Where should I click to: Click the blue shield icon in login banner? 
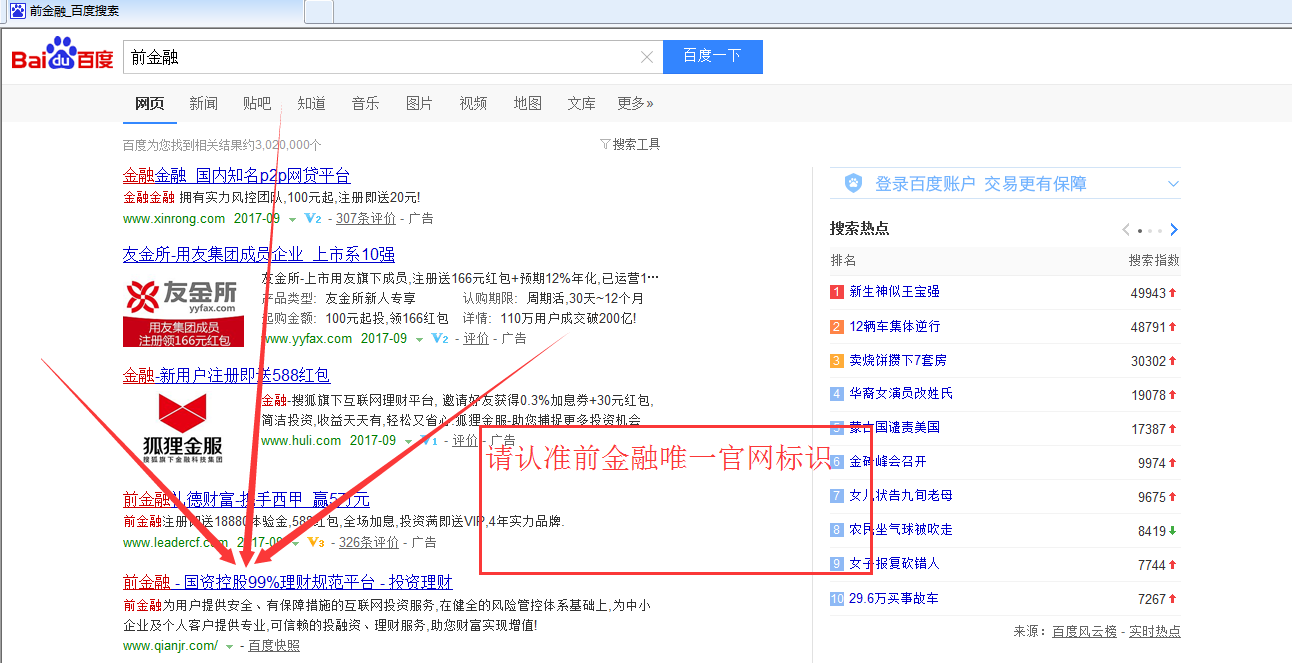(x=853, y=182)
